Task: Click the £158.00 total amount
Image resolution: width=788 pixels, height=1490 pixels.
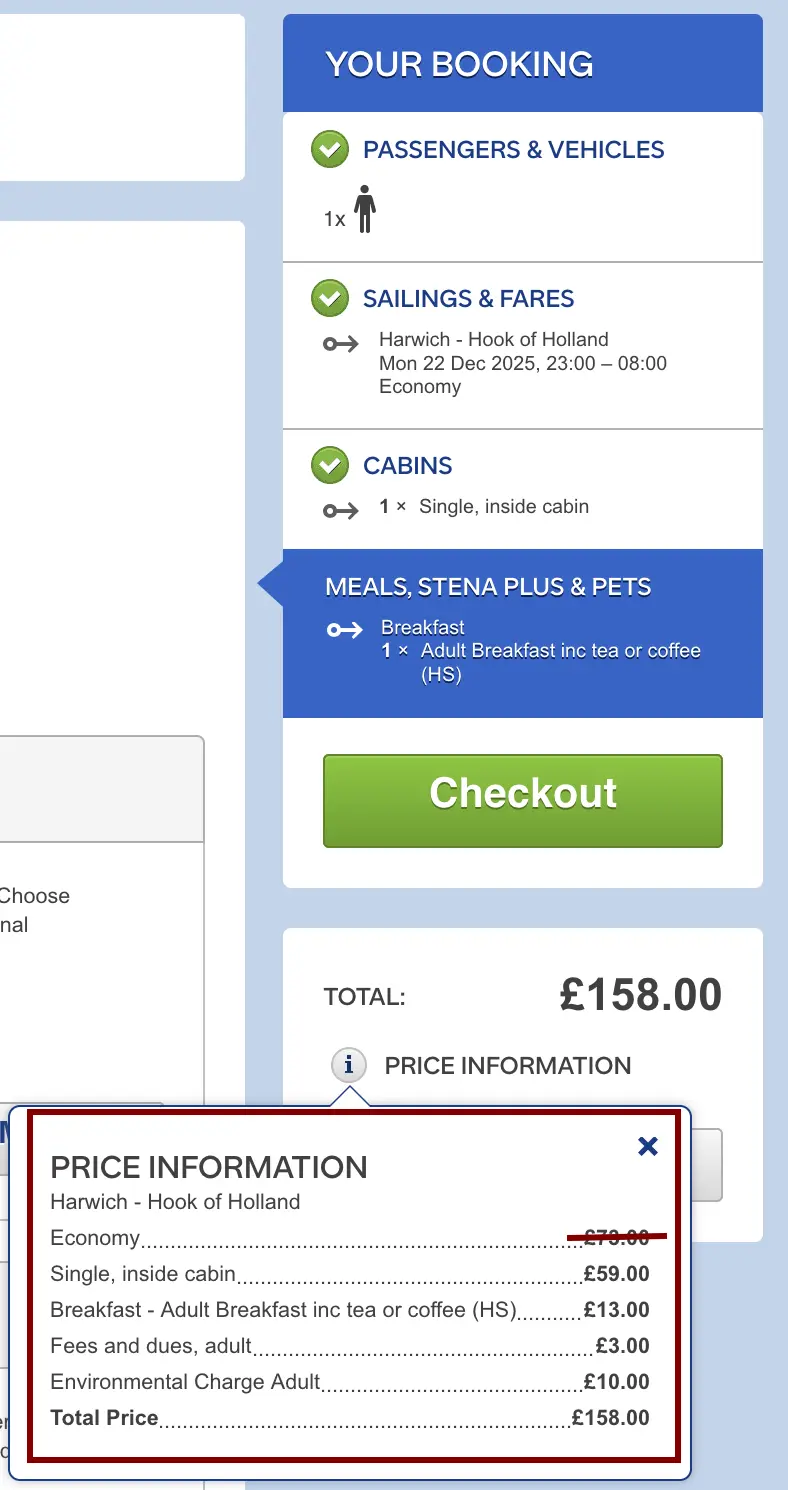Action: click(x=640, y=996)
